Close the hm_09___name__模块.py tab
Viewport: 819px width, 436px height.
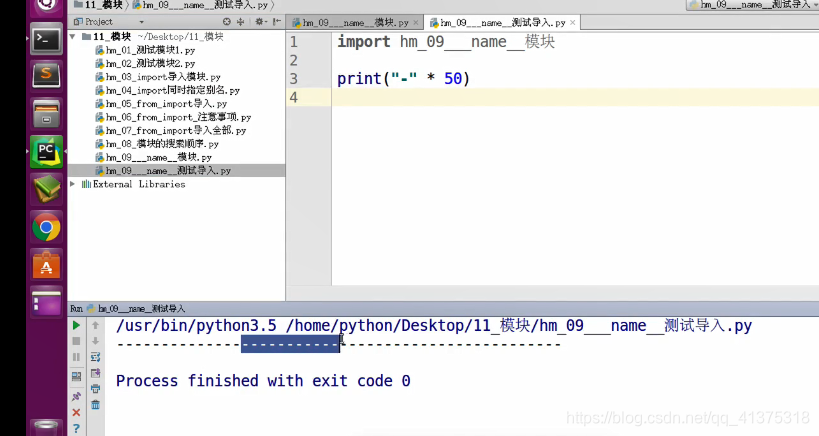click(x=416, y=22)
